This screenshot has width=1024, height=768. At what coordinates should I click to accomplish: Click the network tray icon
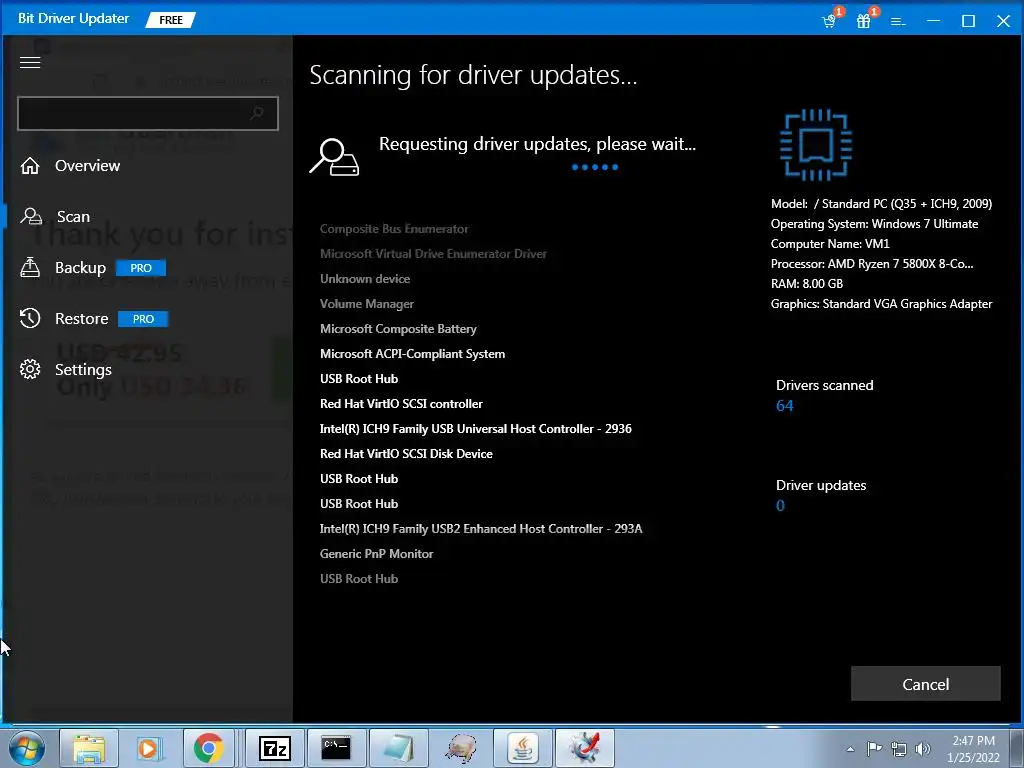[x=899, y=749]
